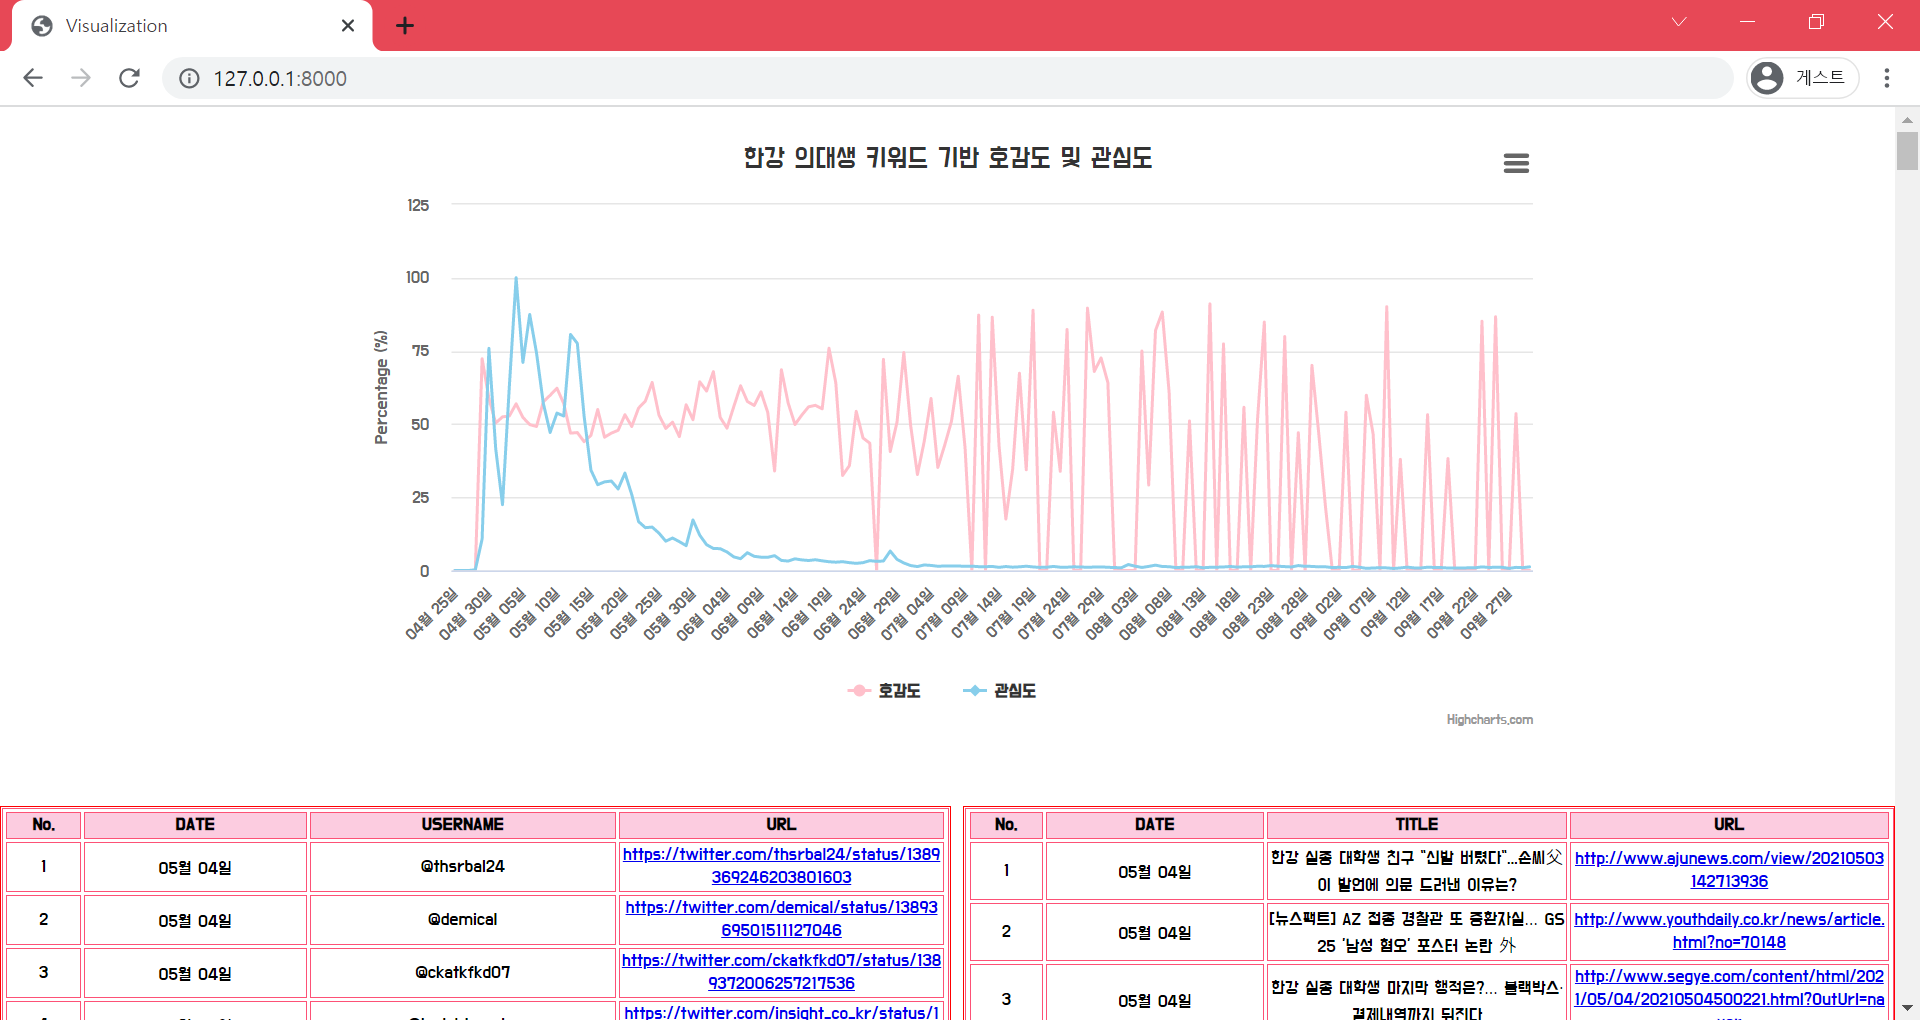This screenshot has width=1920, height=1020.
Task: Open the chart's hamburger export menu
Action: (x=1515, y=163)
